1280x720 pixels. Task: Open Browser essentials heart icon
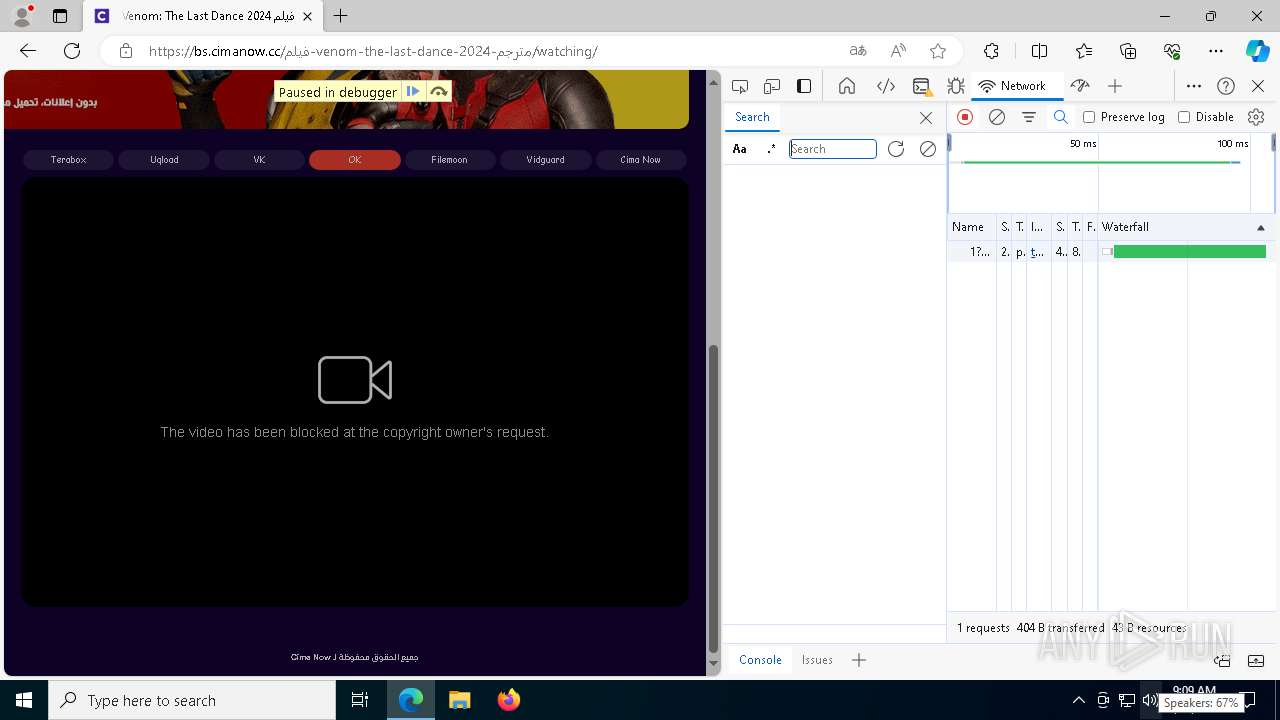tap(1172, 51)
